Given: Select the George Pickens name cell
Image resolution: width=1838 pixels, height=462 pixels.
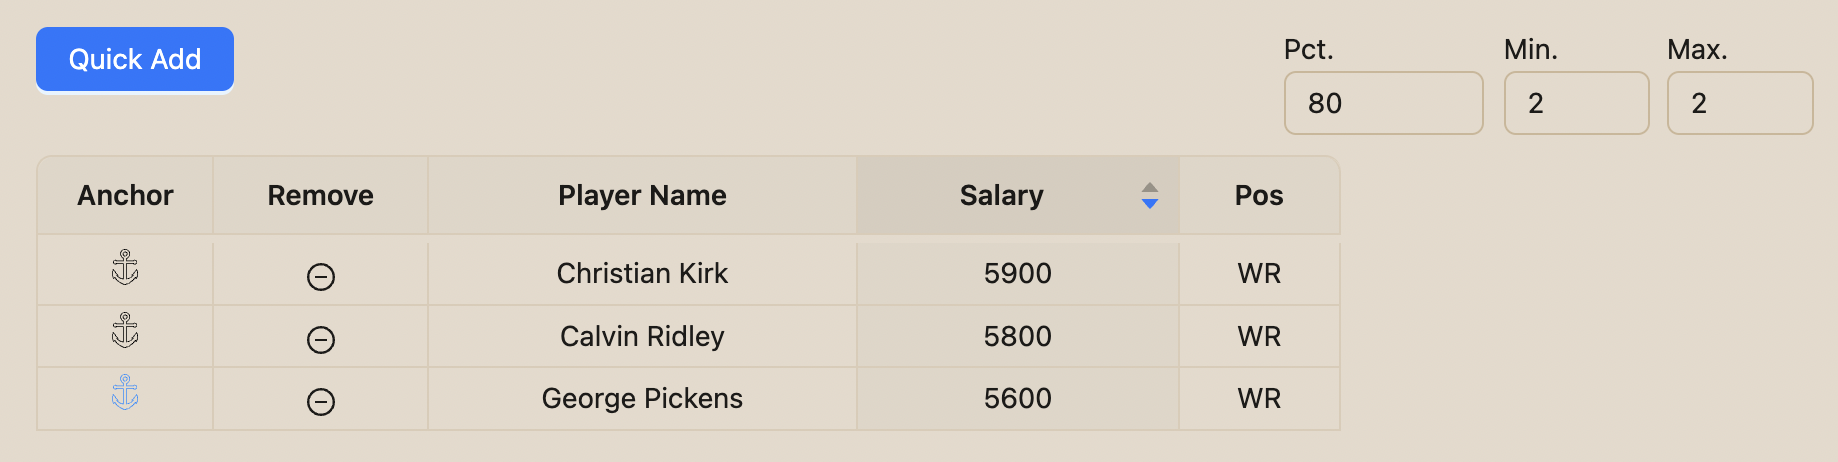Looking at the screenshot, I should click(x=642, y=398).
